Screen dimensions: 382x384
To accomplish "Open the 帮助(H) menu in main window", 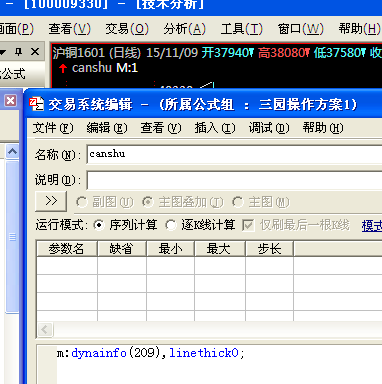I will (x=359, y=29).
